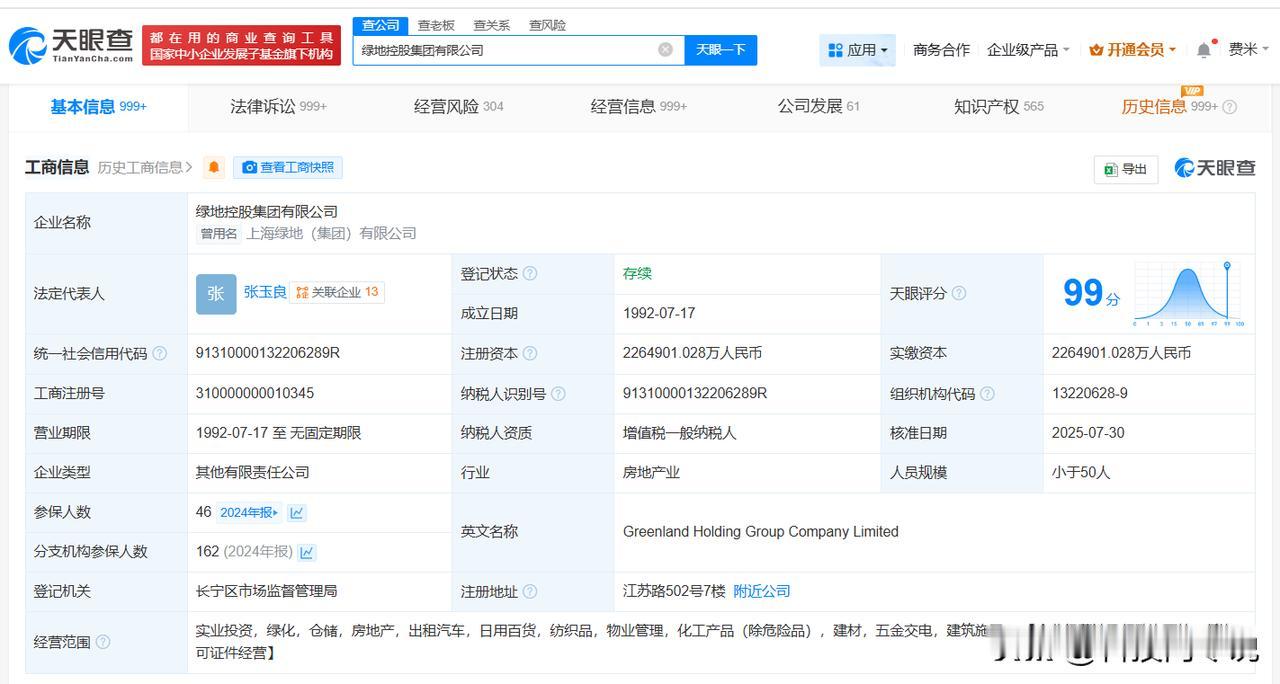Click 附近公司 link

coord(762,591)
